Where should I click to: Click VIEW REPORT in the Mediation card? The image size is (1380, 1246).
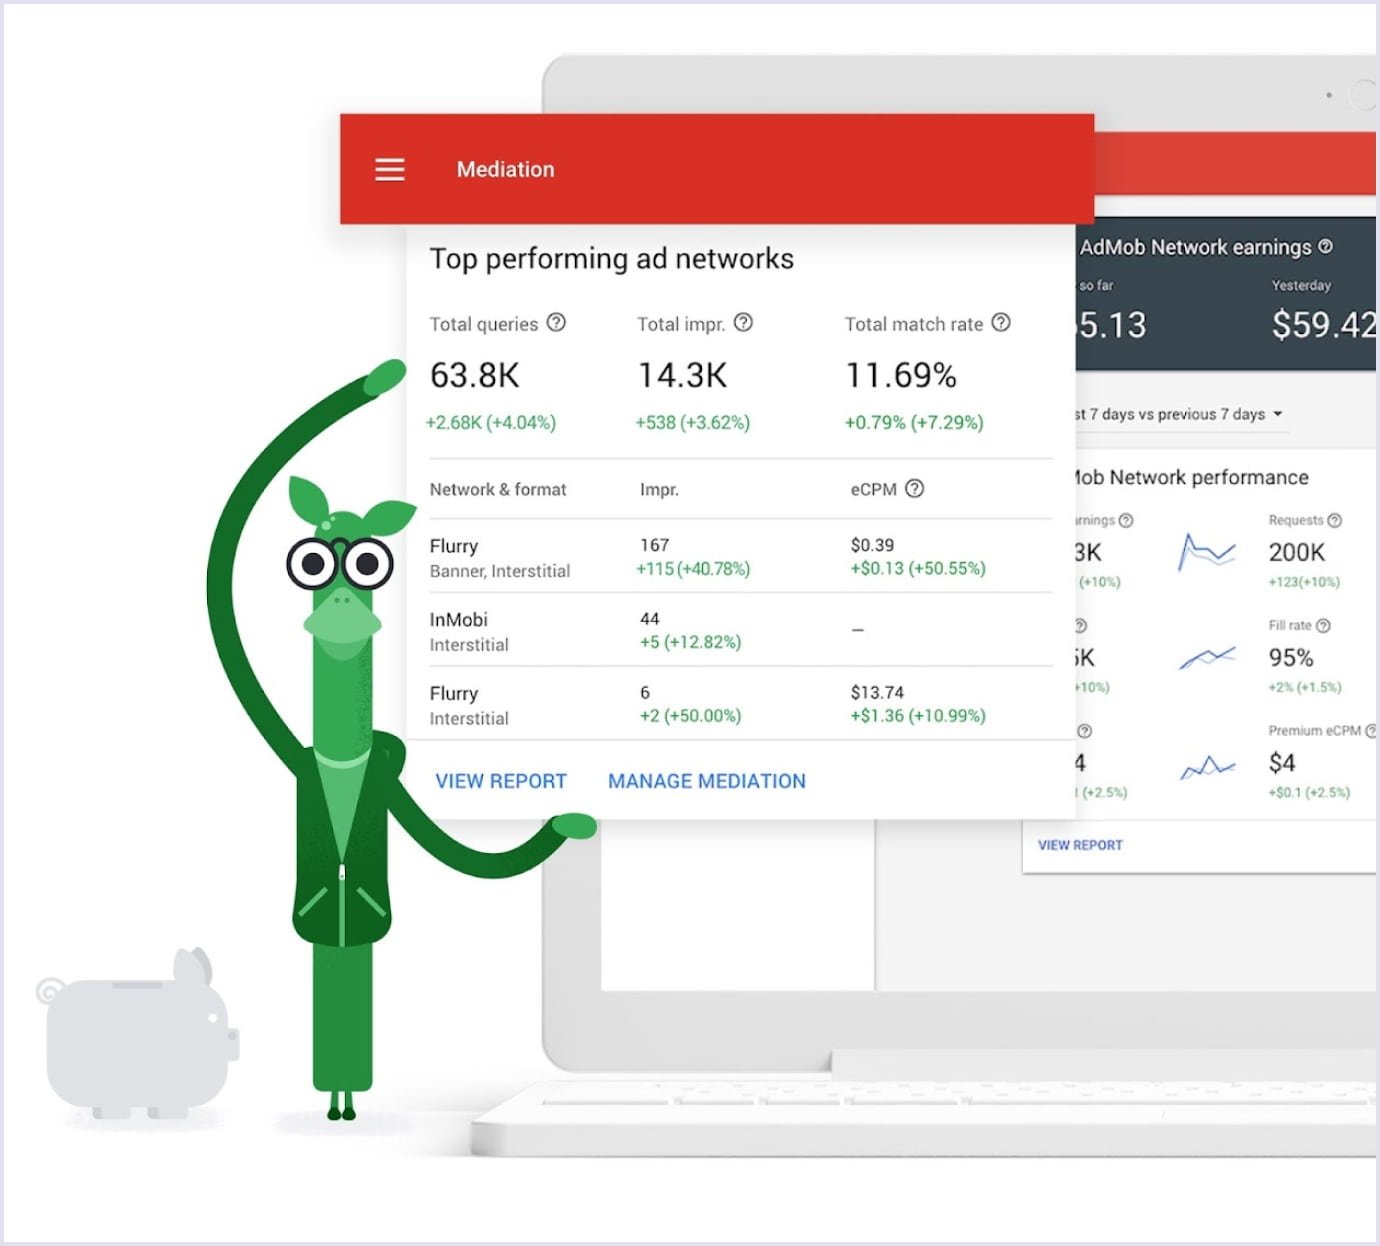click(501, 781)
